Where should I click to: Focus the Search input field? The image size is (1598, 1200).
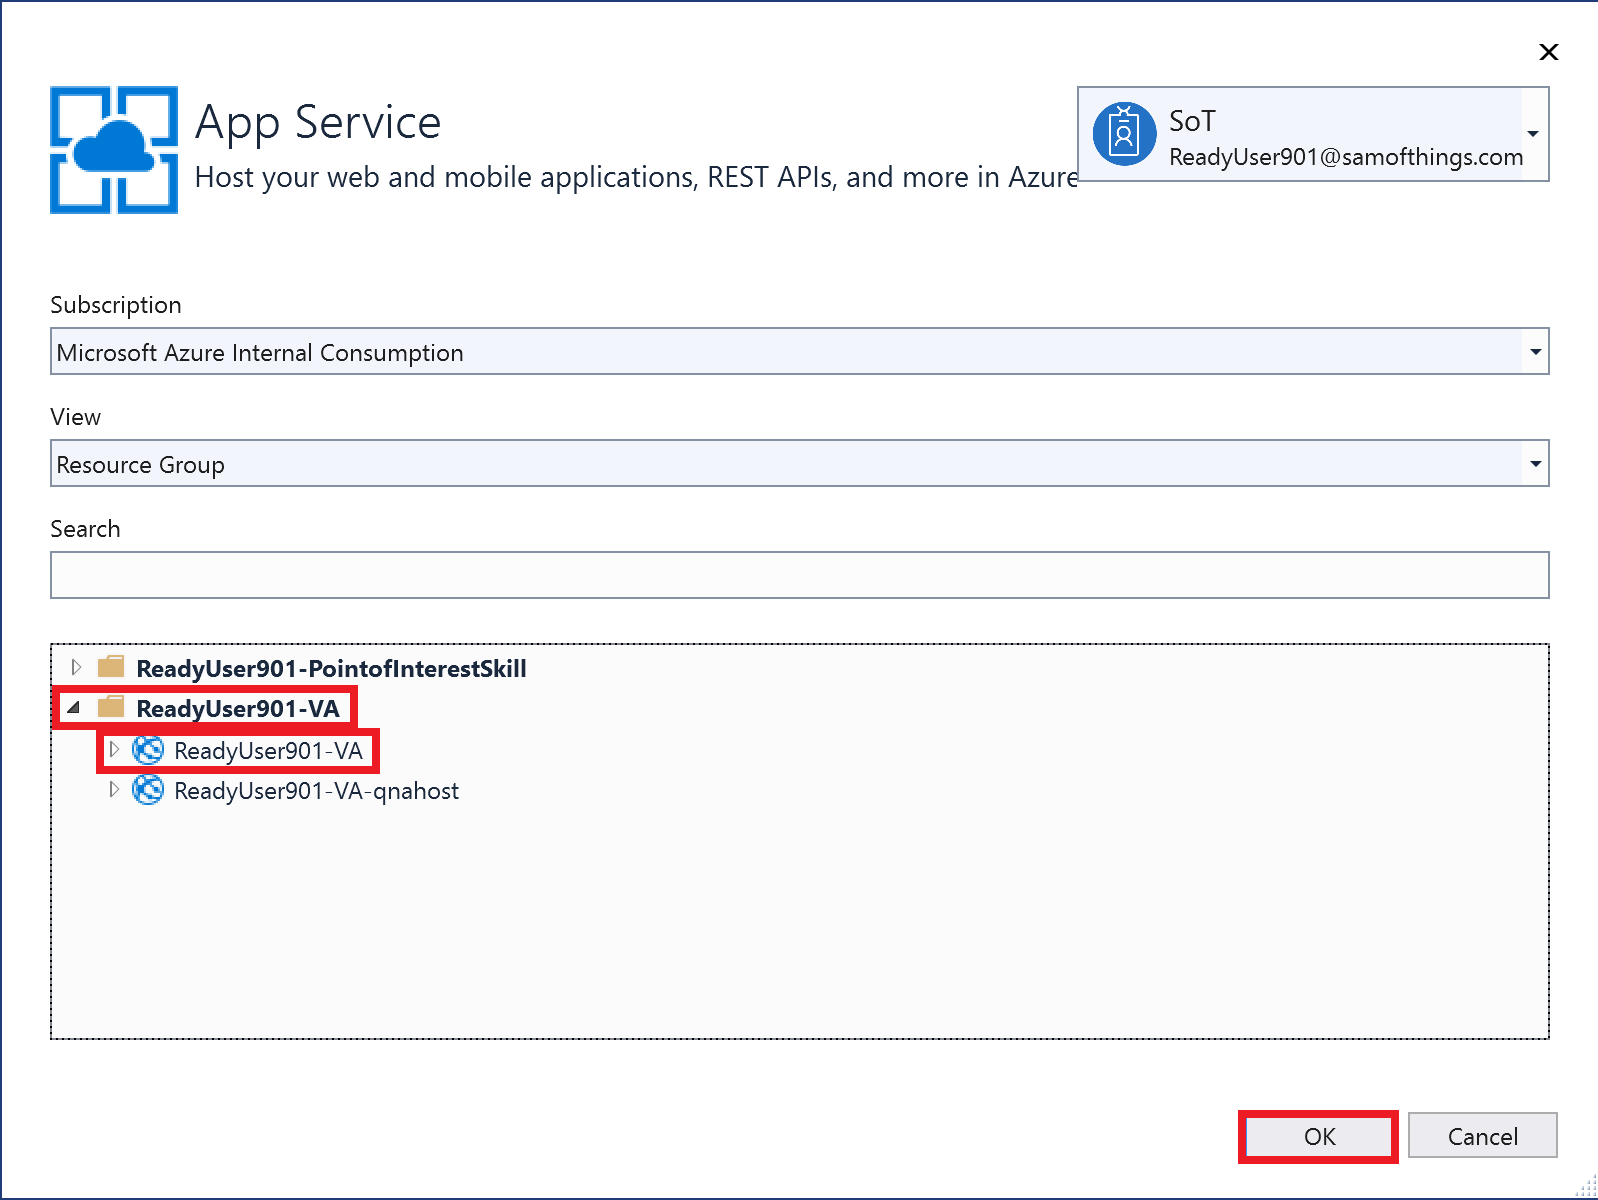(x=799, y=575)
